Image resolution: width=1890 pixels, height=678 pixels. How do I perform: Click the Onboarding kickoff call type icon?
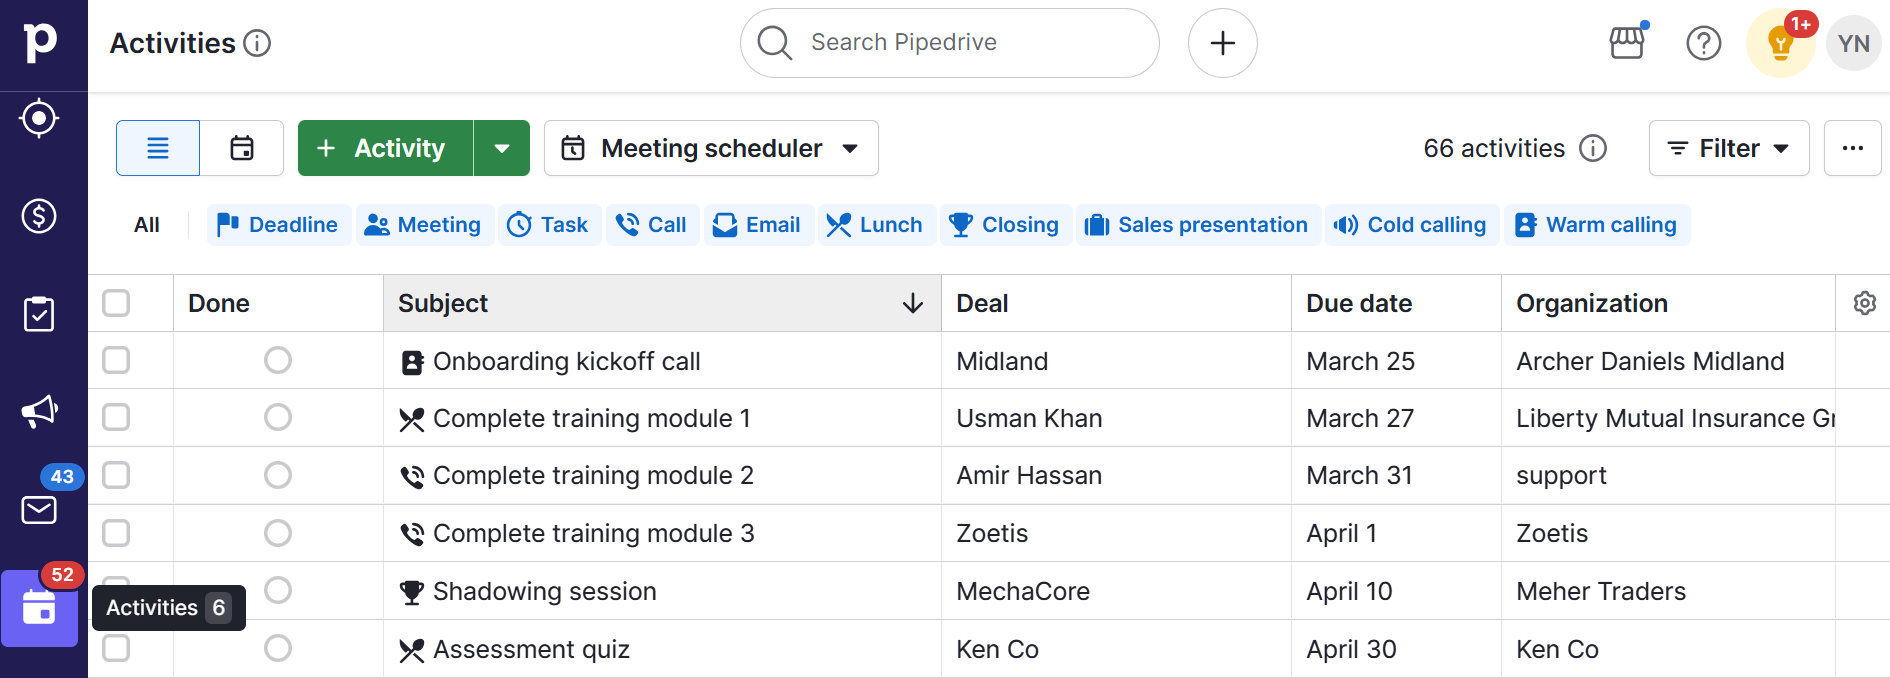pyautogui.click(x=412, y=362)
